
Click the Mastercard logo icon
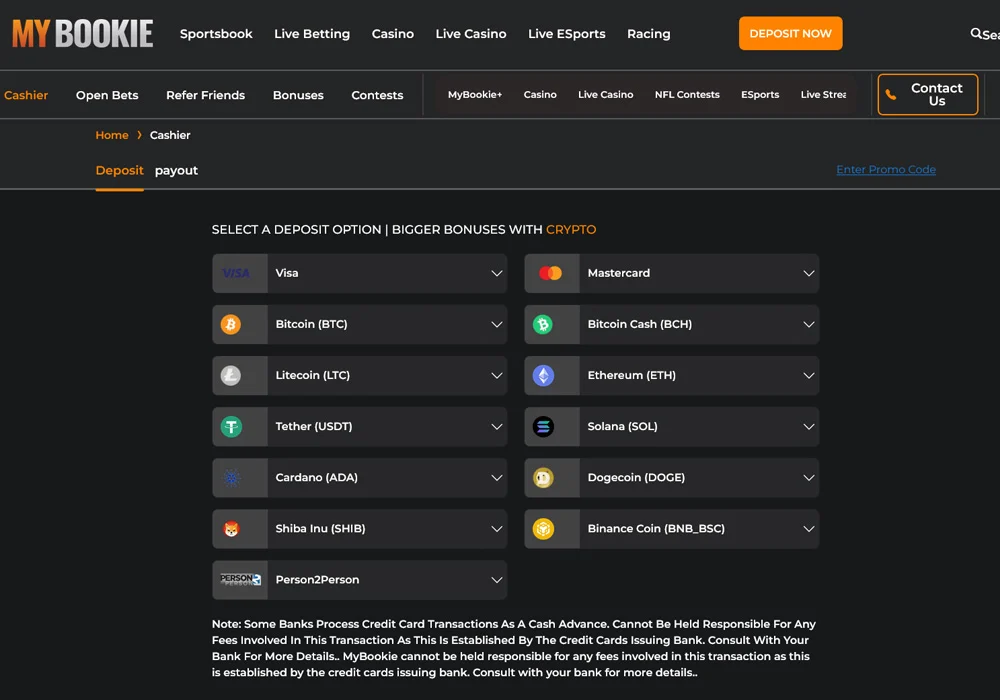[x=550, y=273]
